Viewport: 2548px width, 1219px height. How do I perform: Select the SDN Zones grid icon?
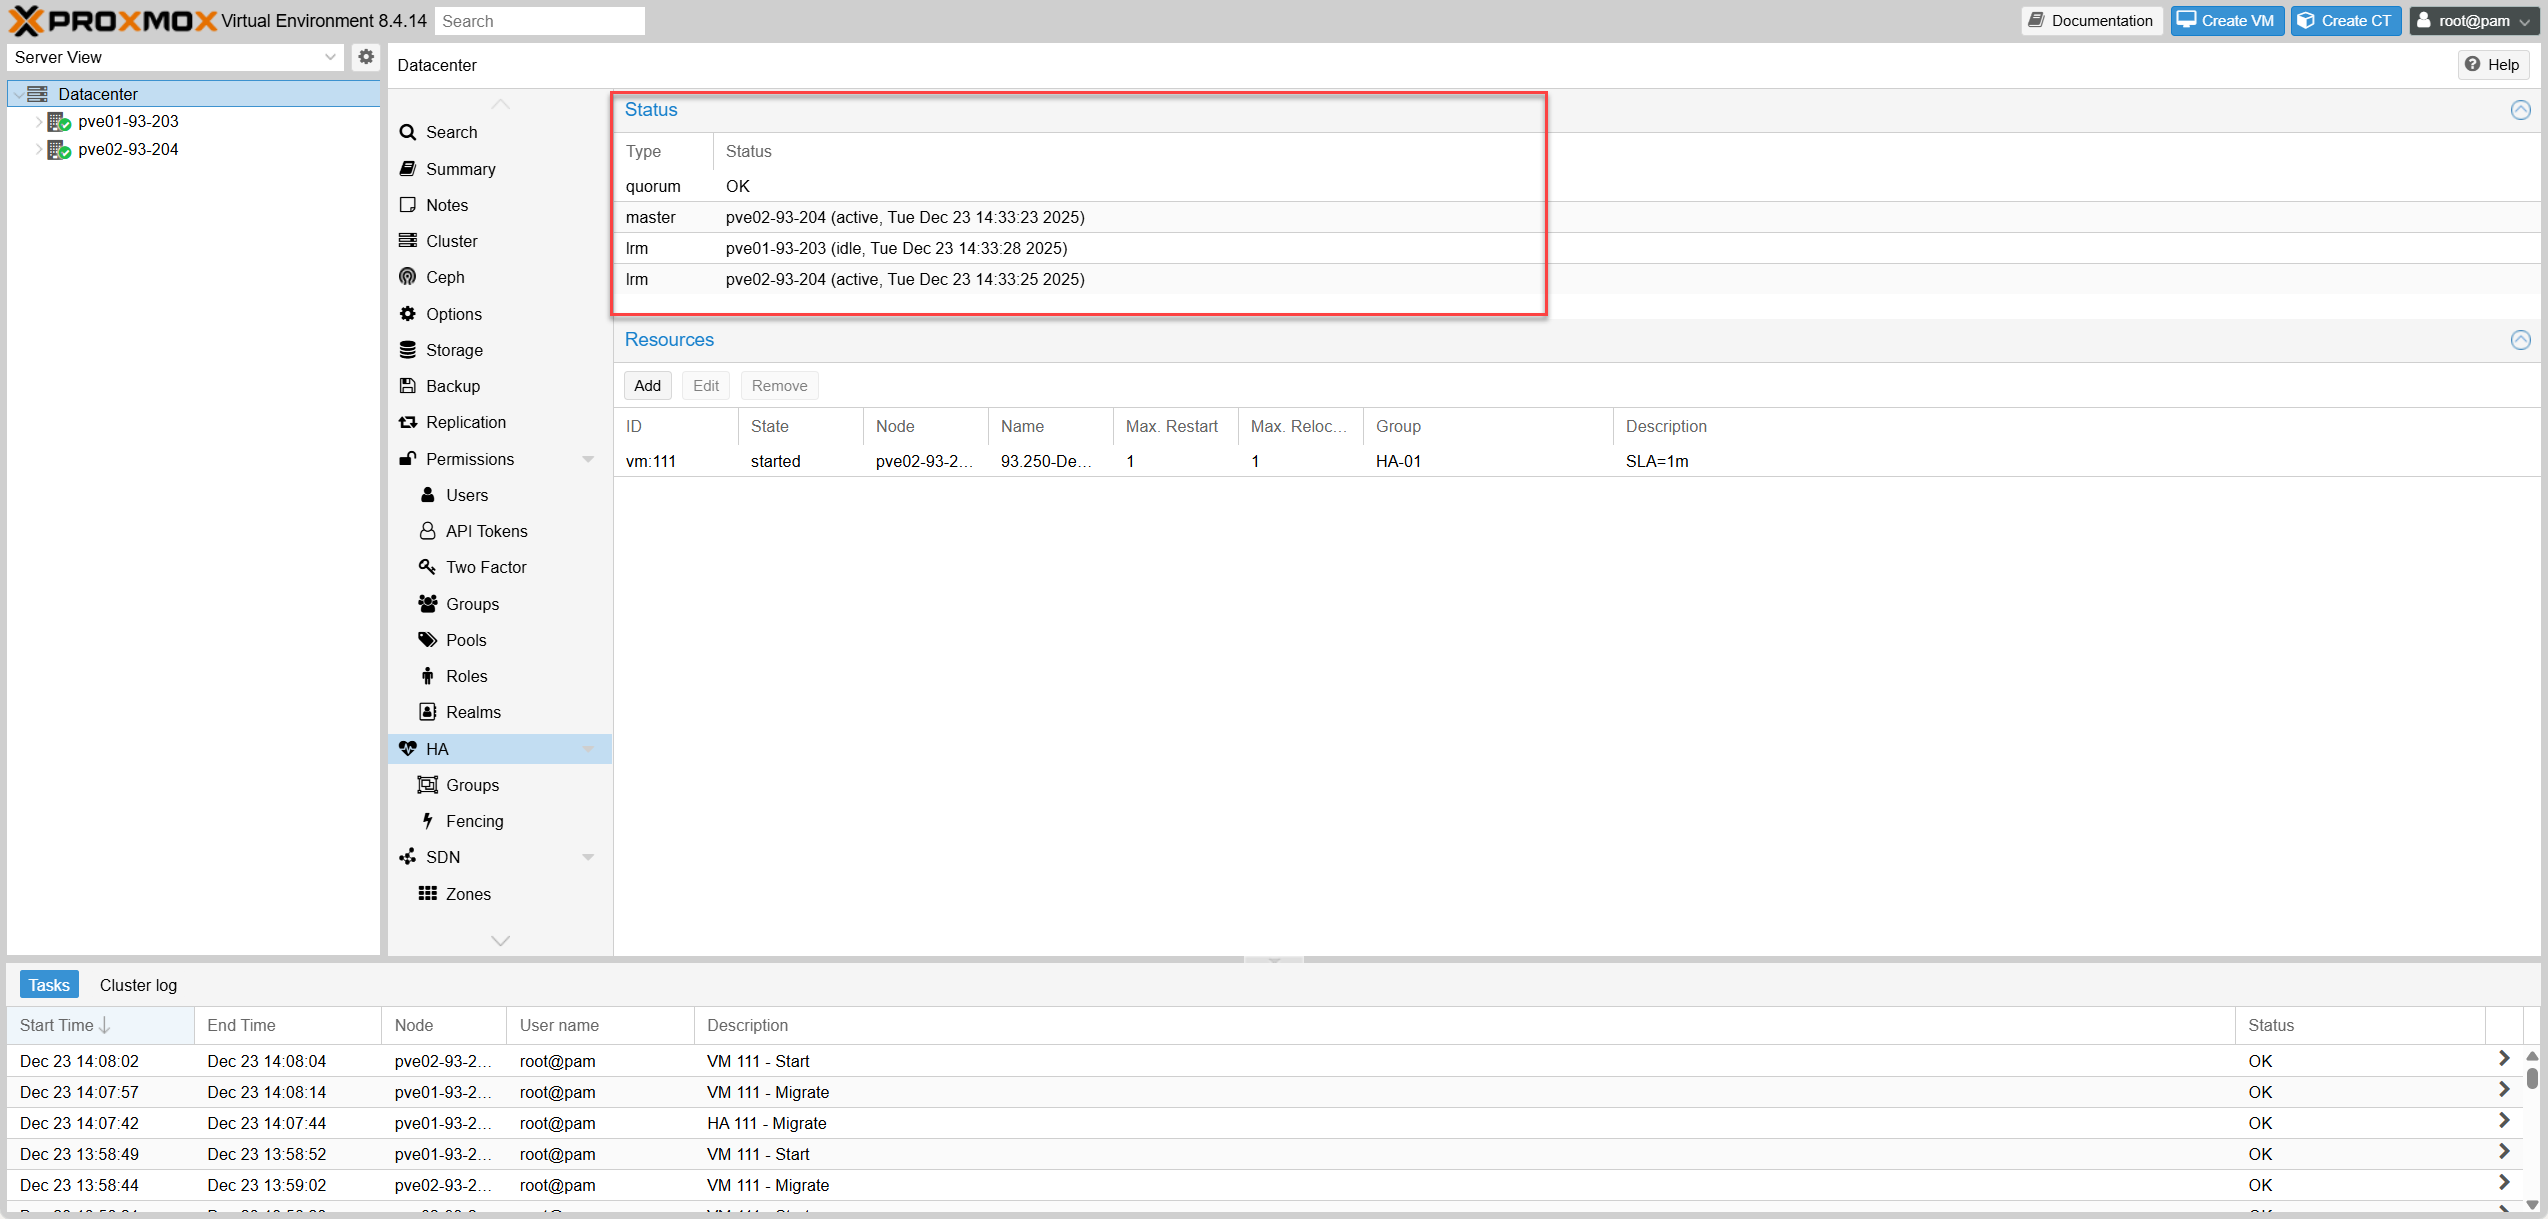pos(428,894)
